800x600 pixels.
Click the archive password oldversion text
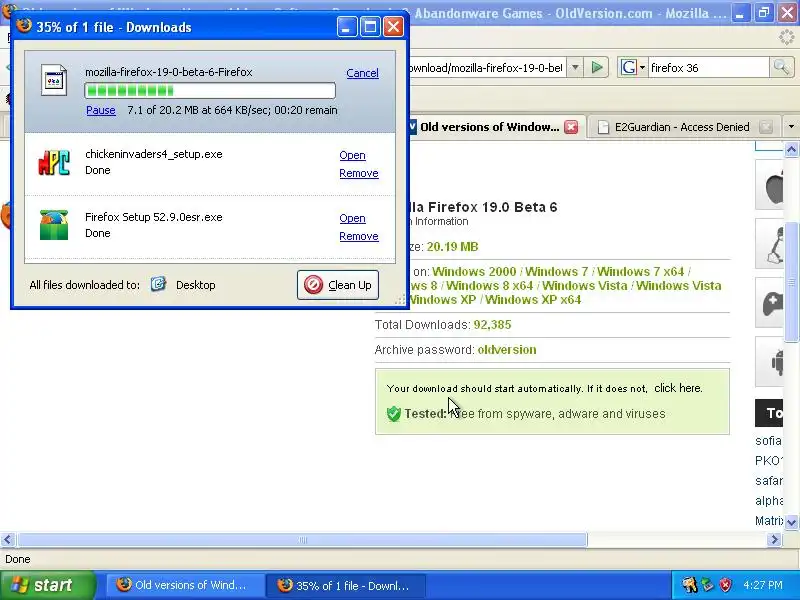tap(507, 350)
